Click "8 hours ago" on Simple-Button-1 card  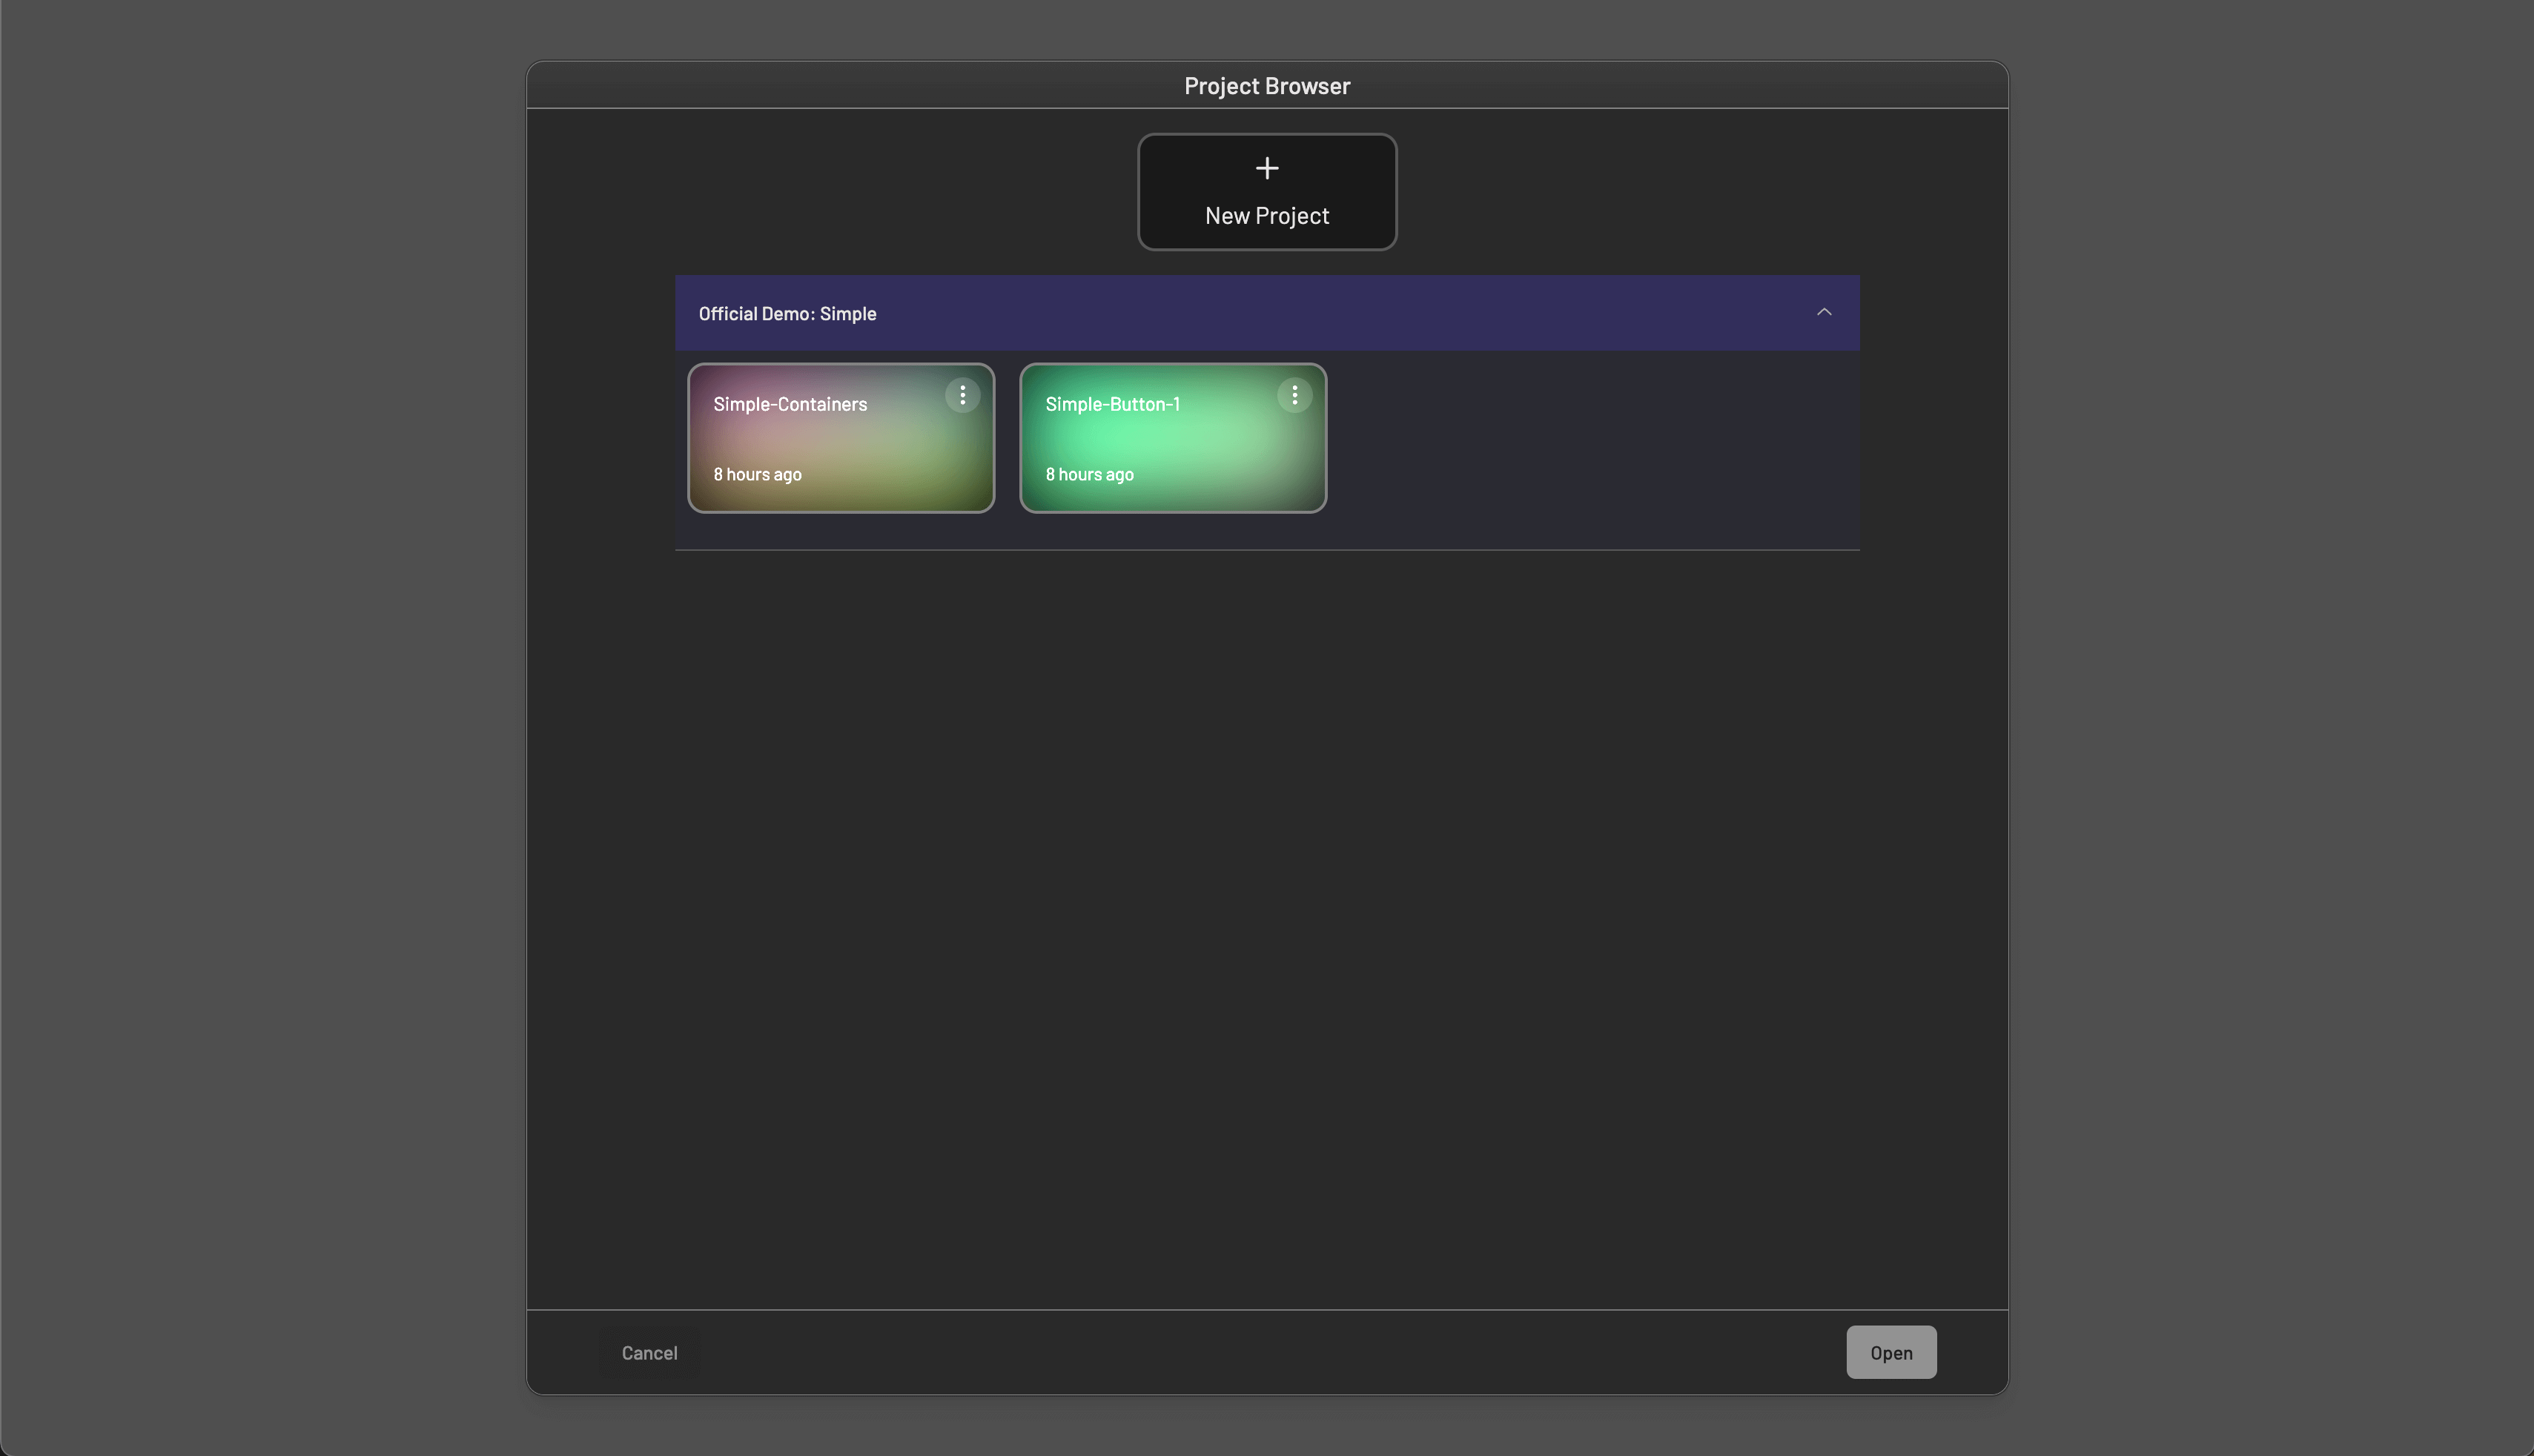[x=1089, y=474]
